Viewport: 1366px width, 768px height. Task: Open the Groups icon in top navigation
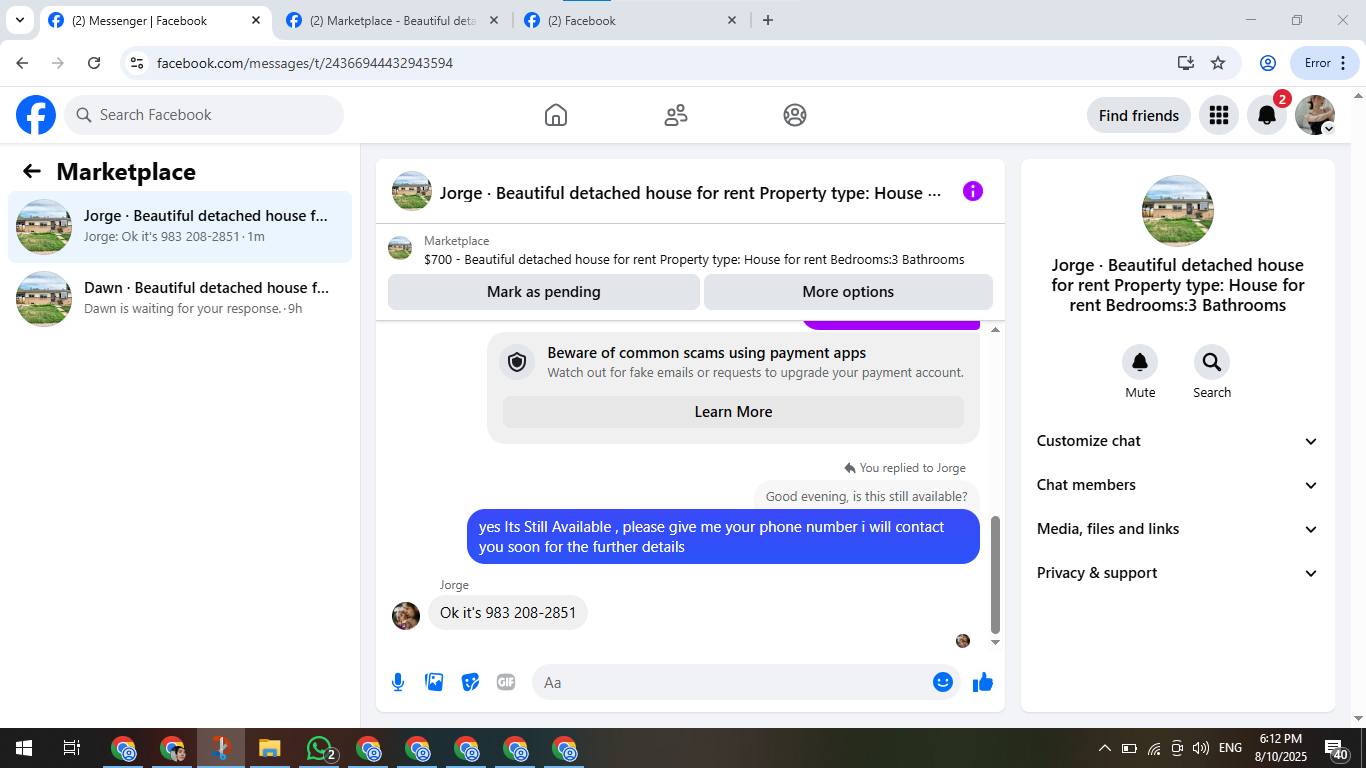pos(795,115)
